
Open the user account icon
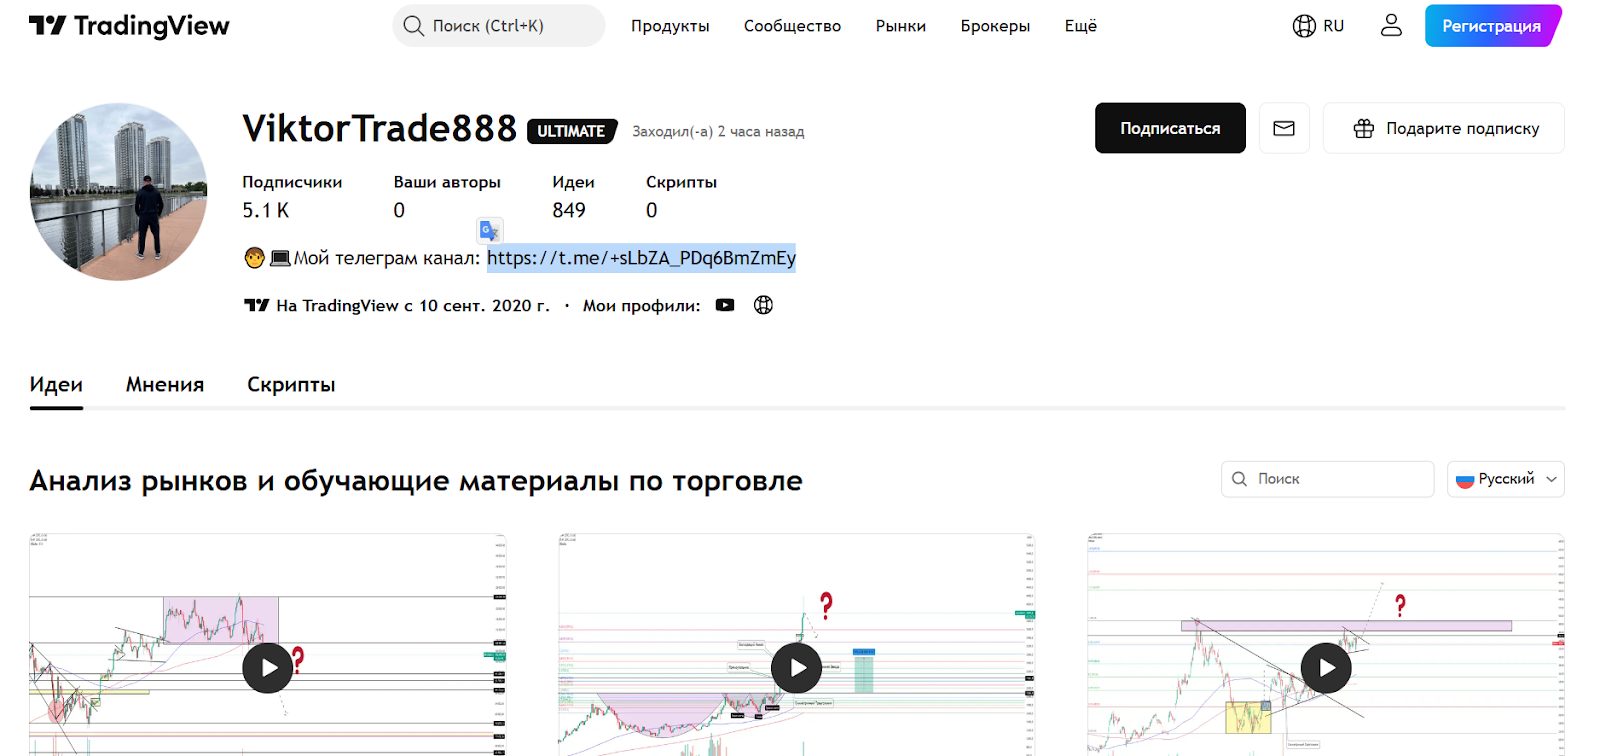[x=1391, y=25]
